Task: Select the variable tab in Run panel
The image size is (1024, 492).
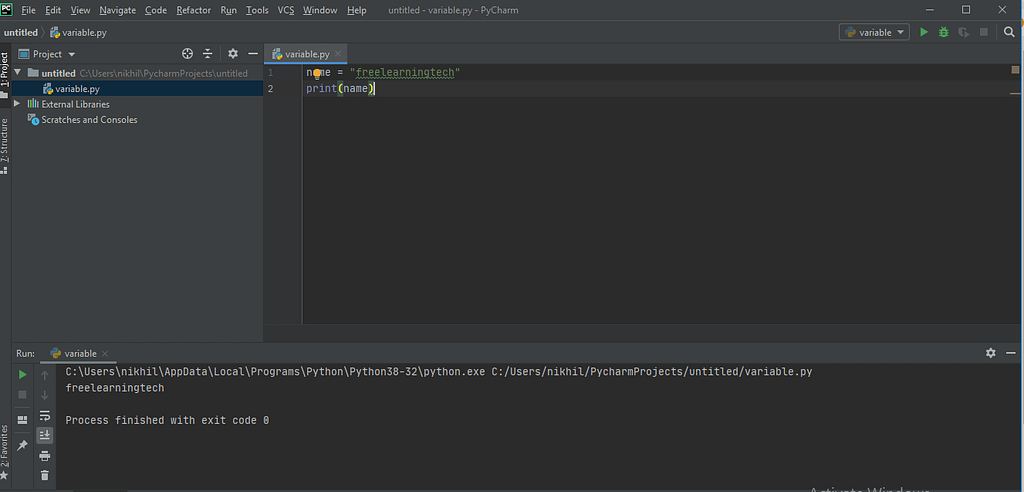Action: 80,353
